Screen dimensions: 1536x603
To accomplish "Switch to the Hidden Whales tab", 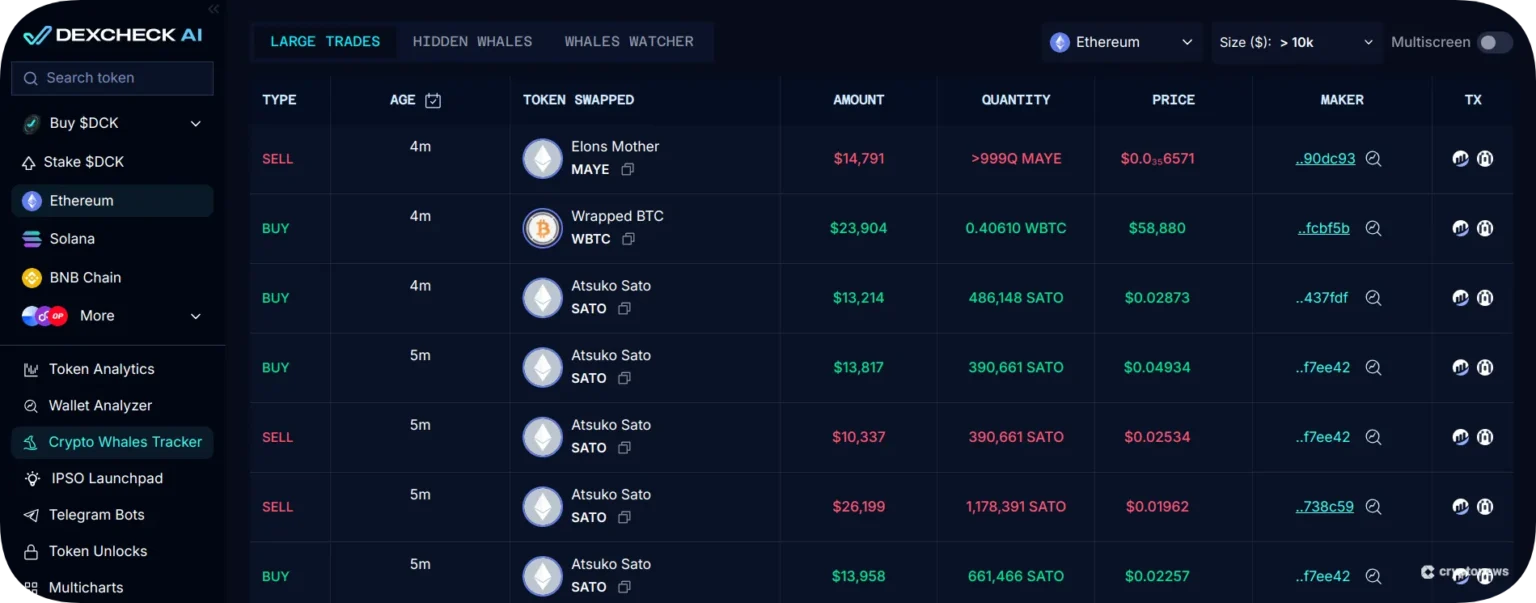I will (472, 42).
